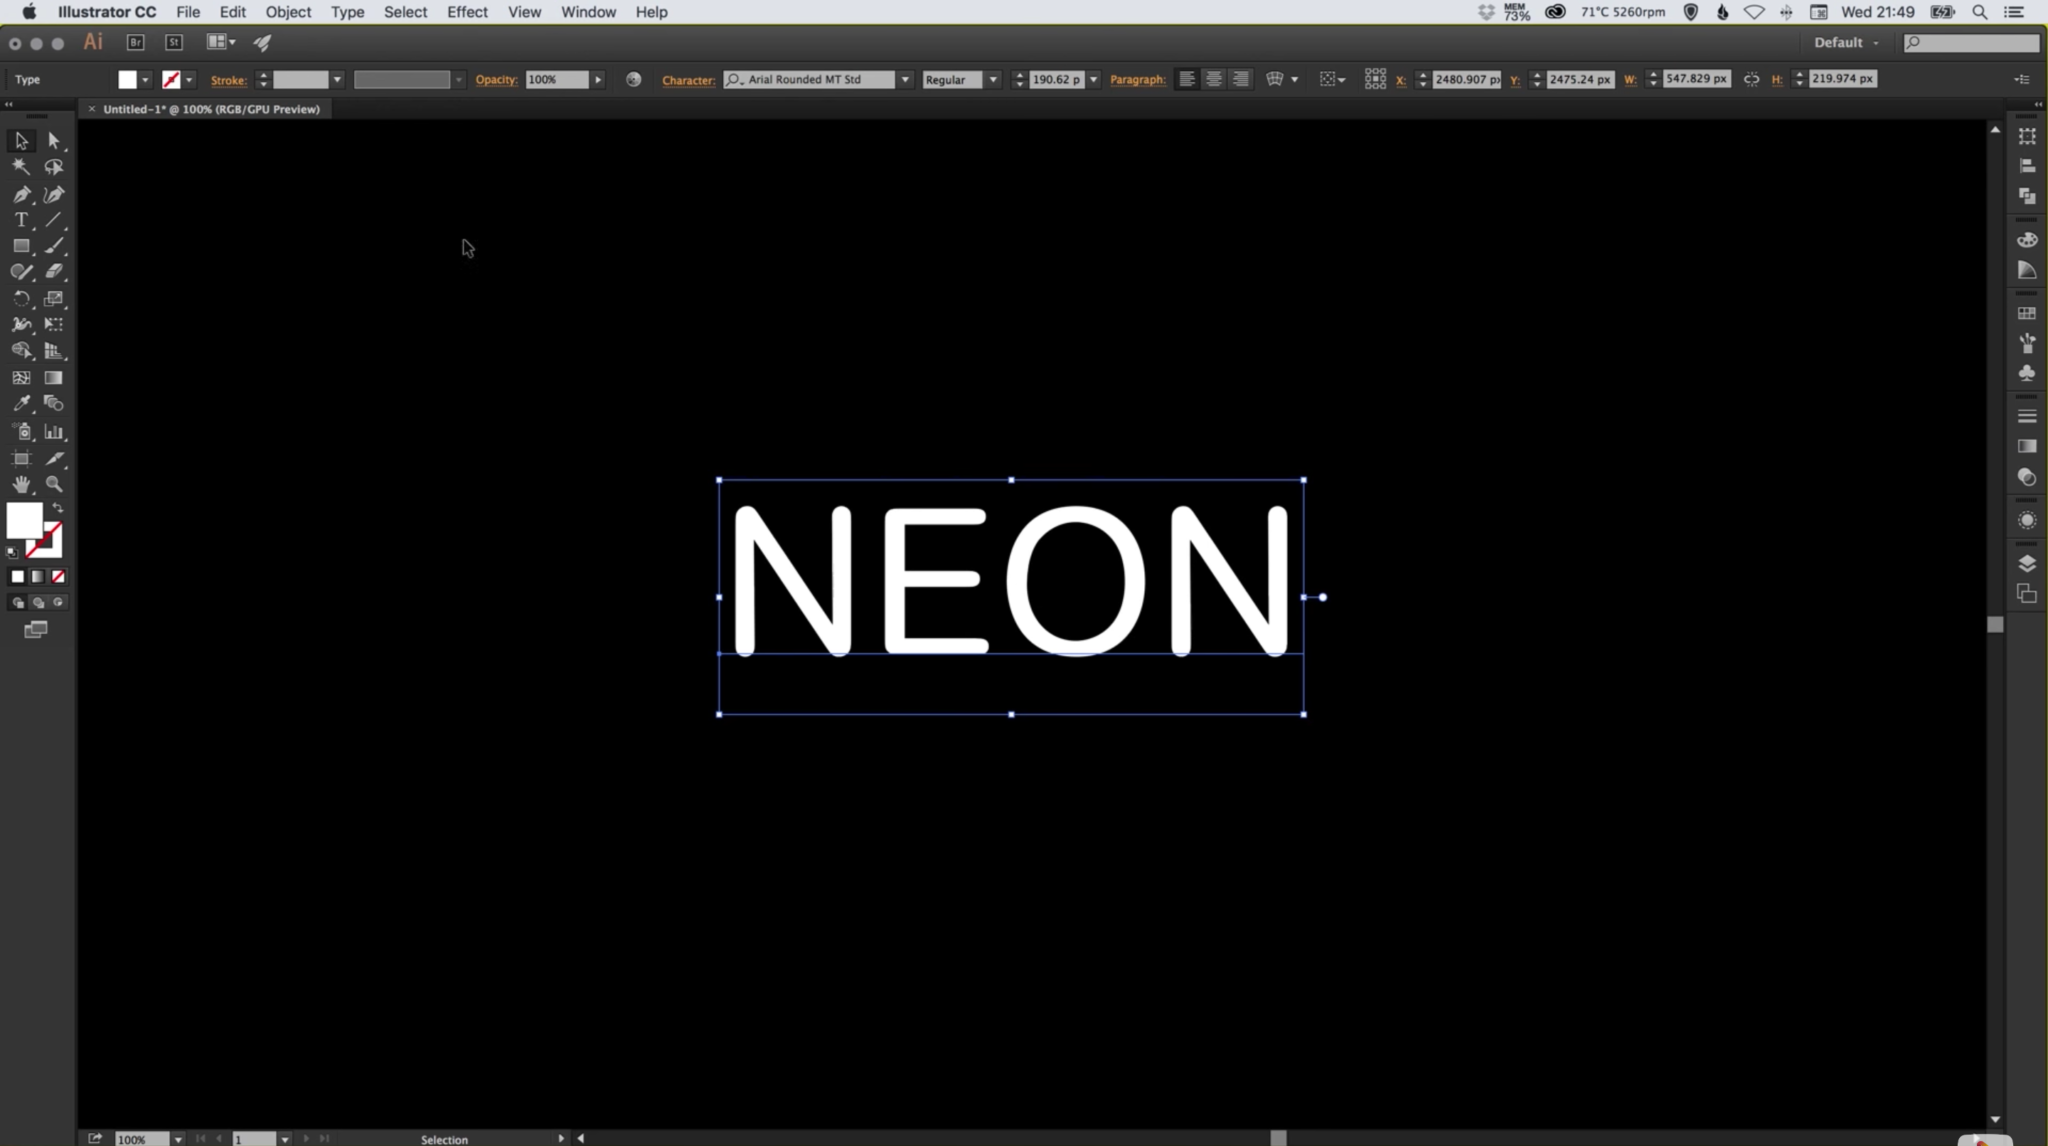Select the Rectangle tool

[x=21, y=246]
